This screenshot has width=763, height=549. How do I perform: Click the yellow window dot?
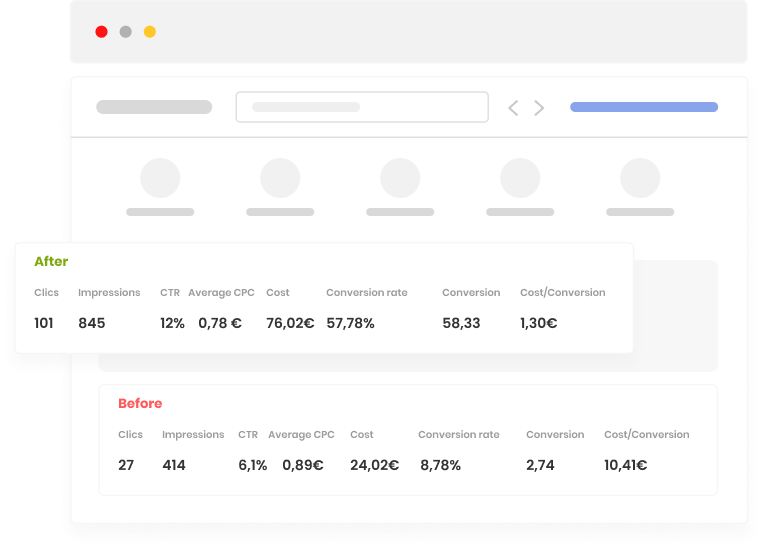pyautogui.click(x=150, y=32)
